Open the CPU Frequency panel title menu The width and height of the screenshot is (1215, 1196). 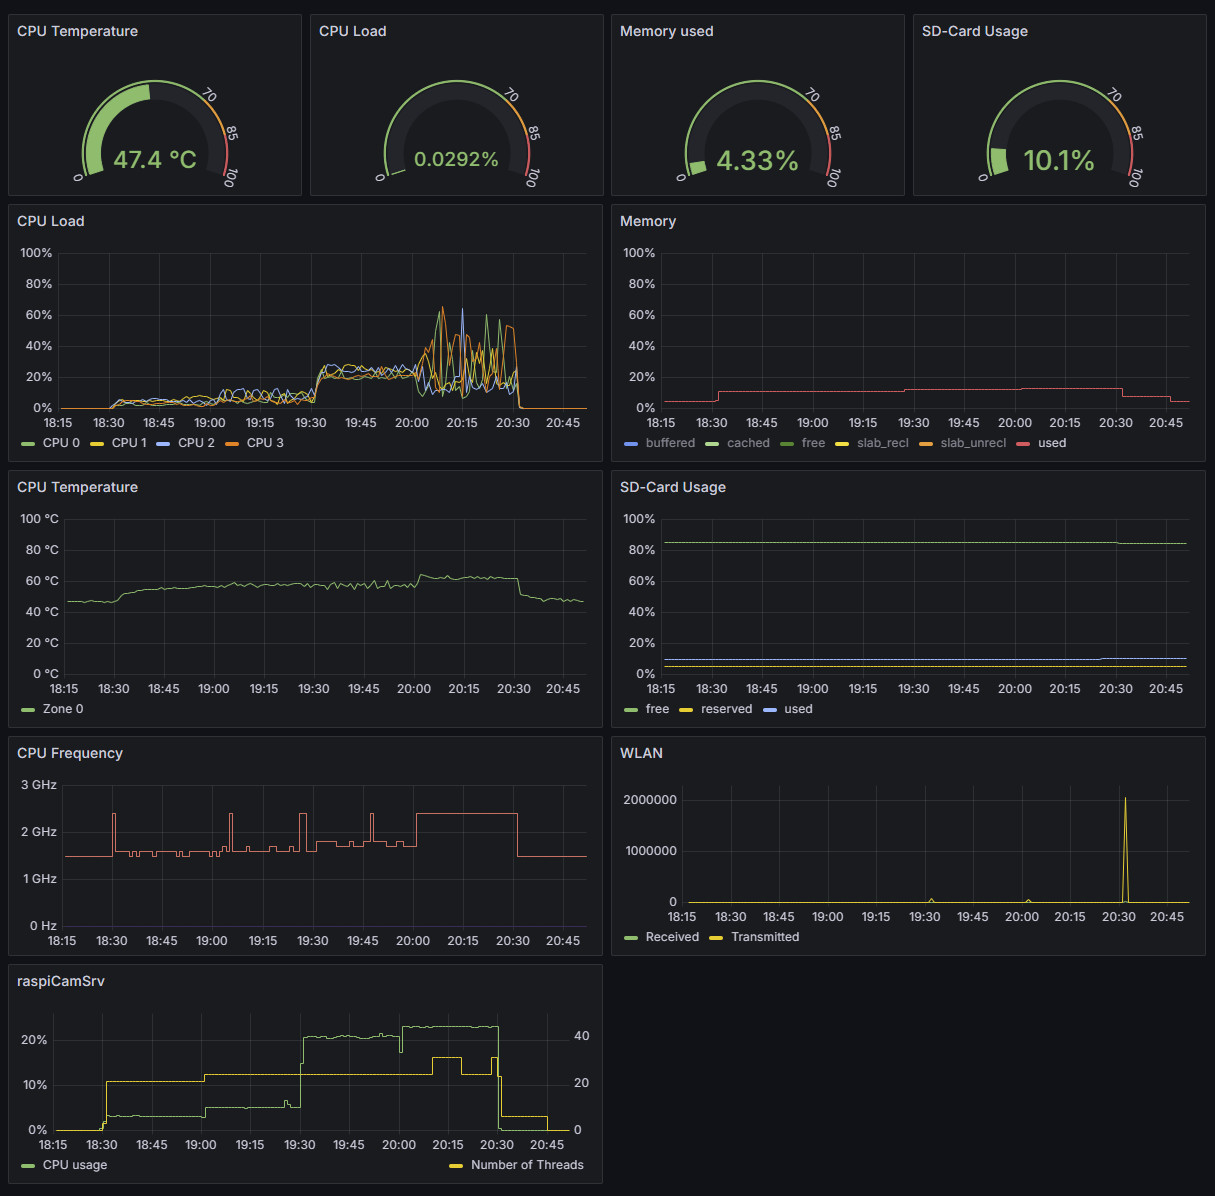(x=70, y=753)
